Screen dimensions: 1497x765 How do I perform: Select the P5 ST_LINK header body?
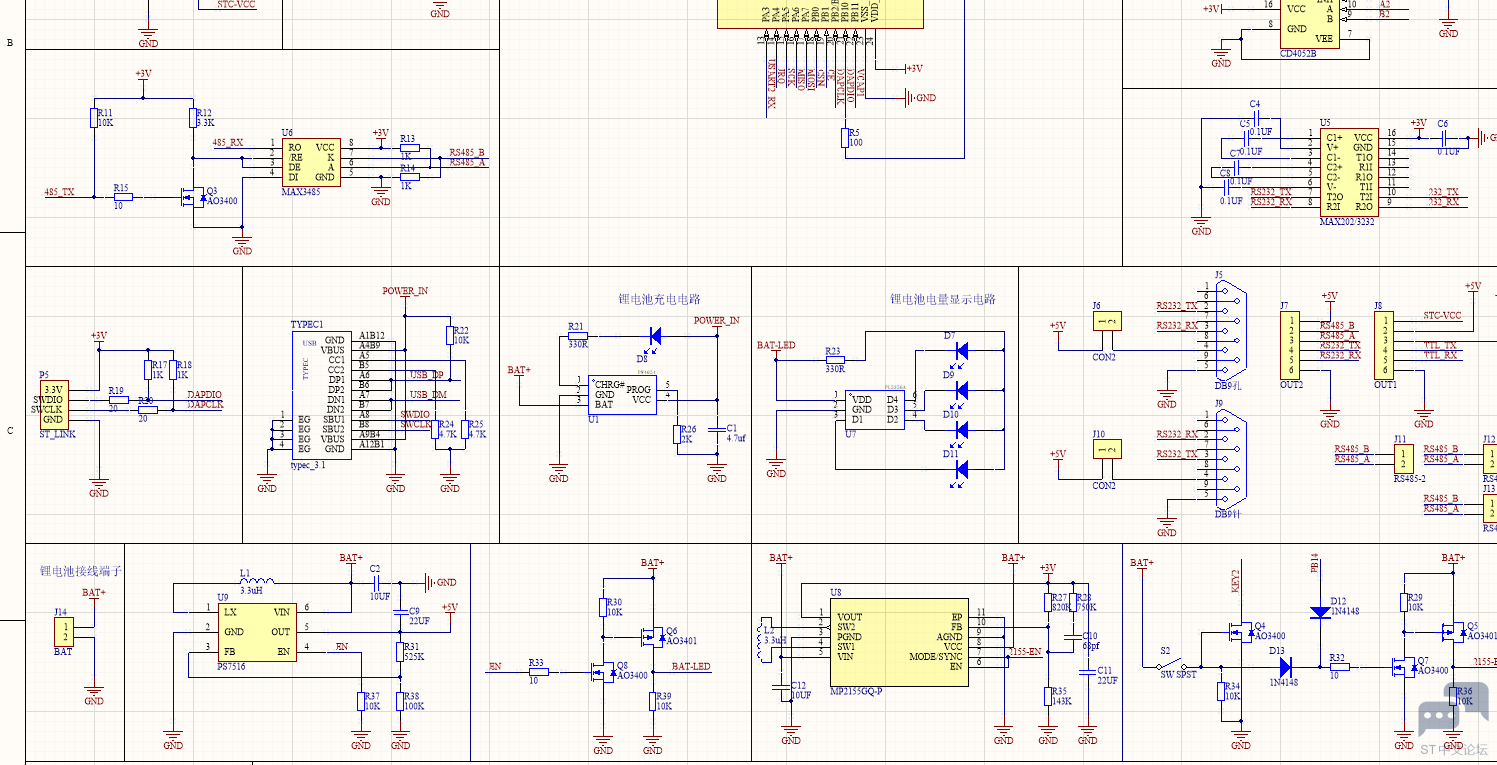tap(55, 404)
